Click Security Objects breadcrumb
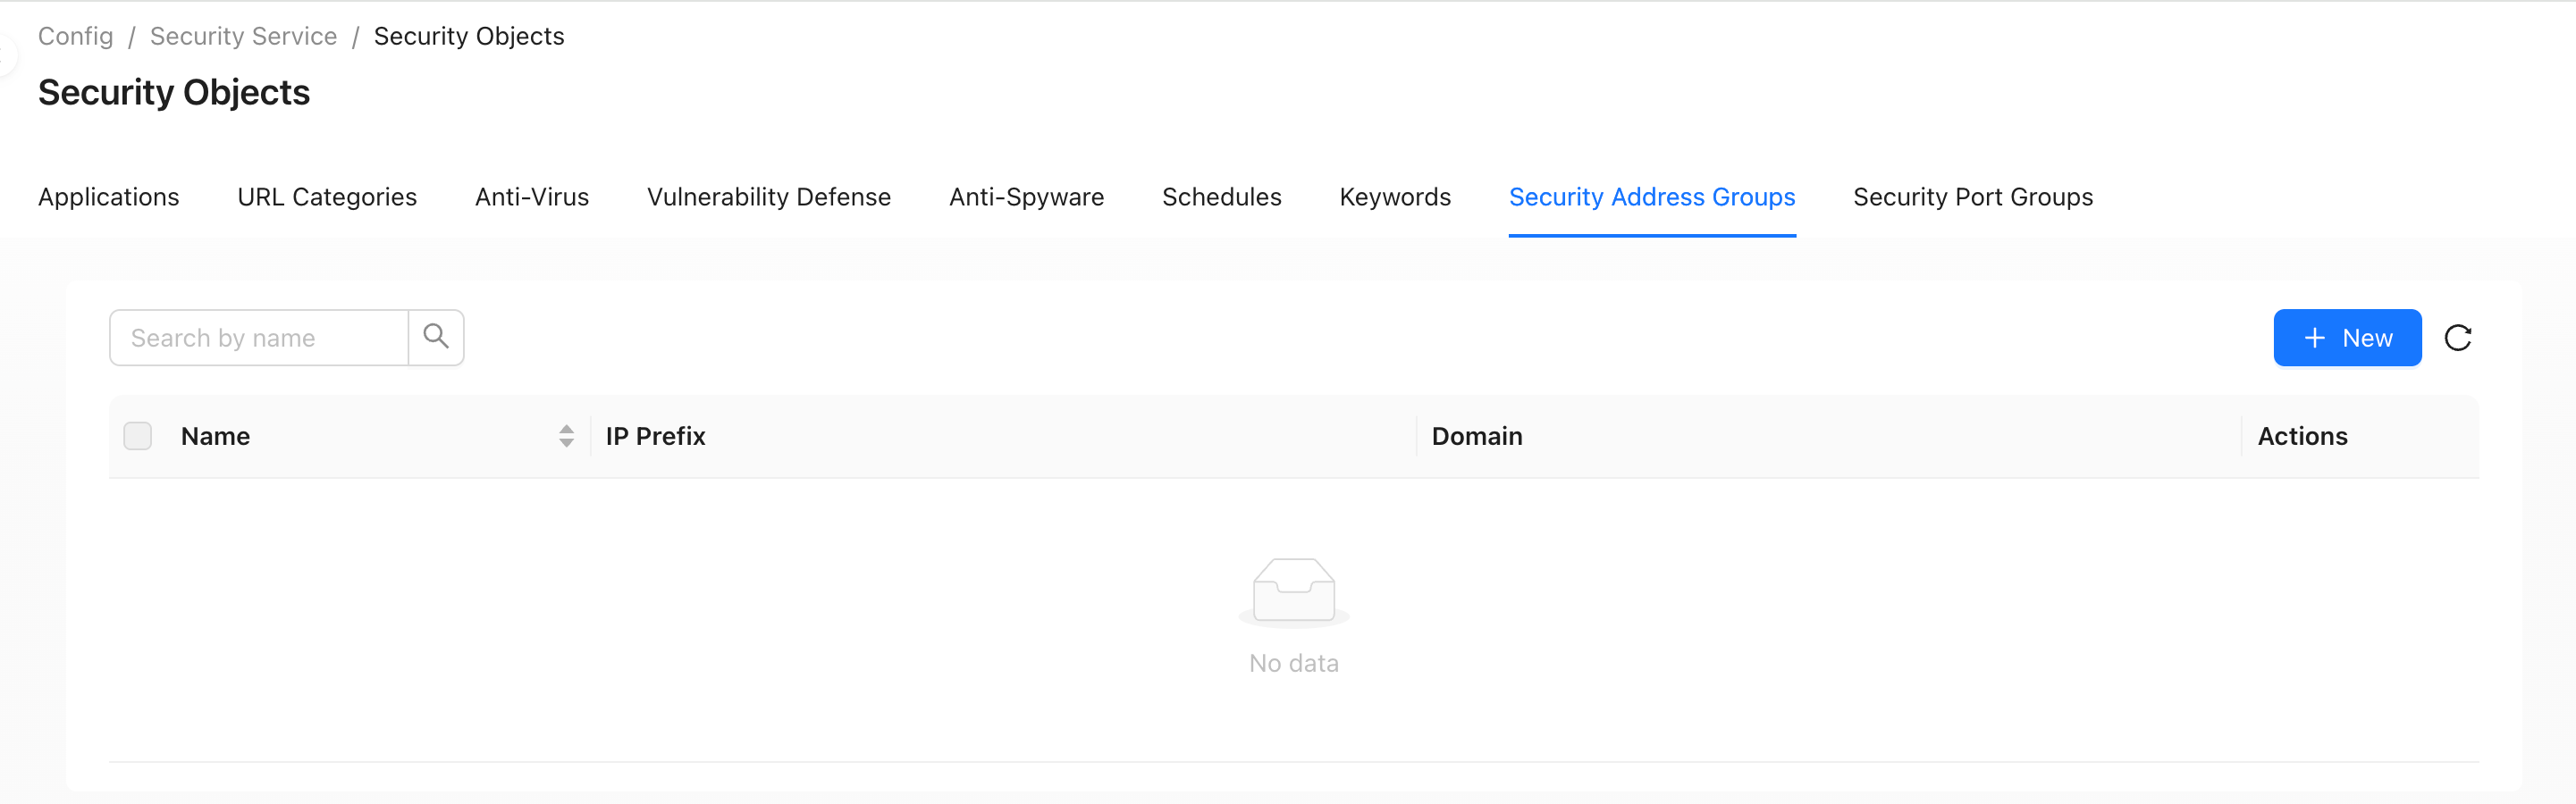This screenshot has height=804, width=2576. point(469,36)
